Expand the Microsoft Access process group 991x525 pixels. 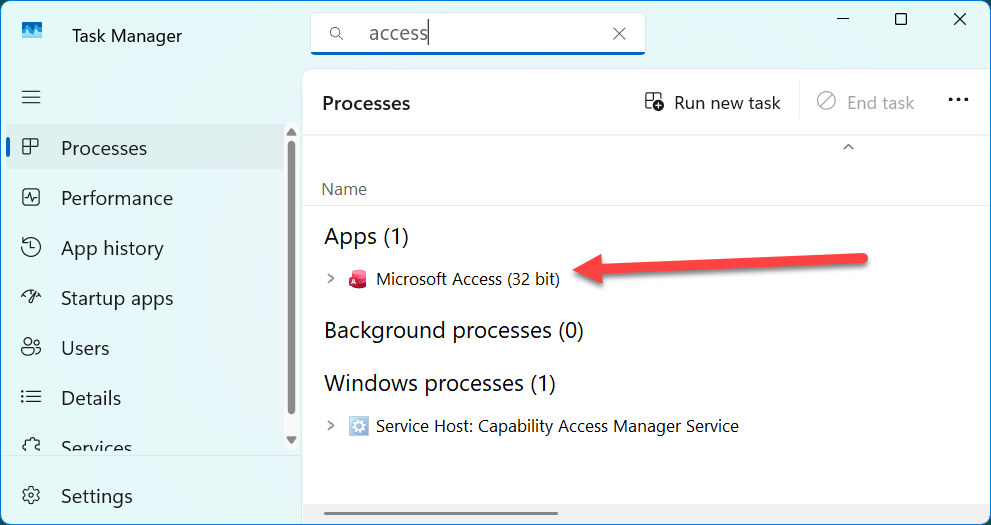330,279
